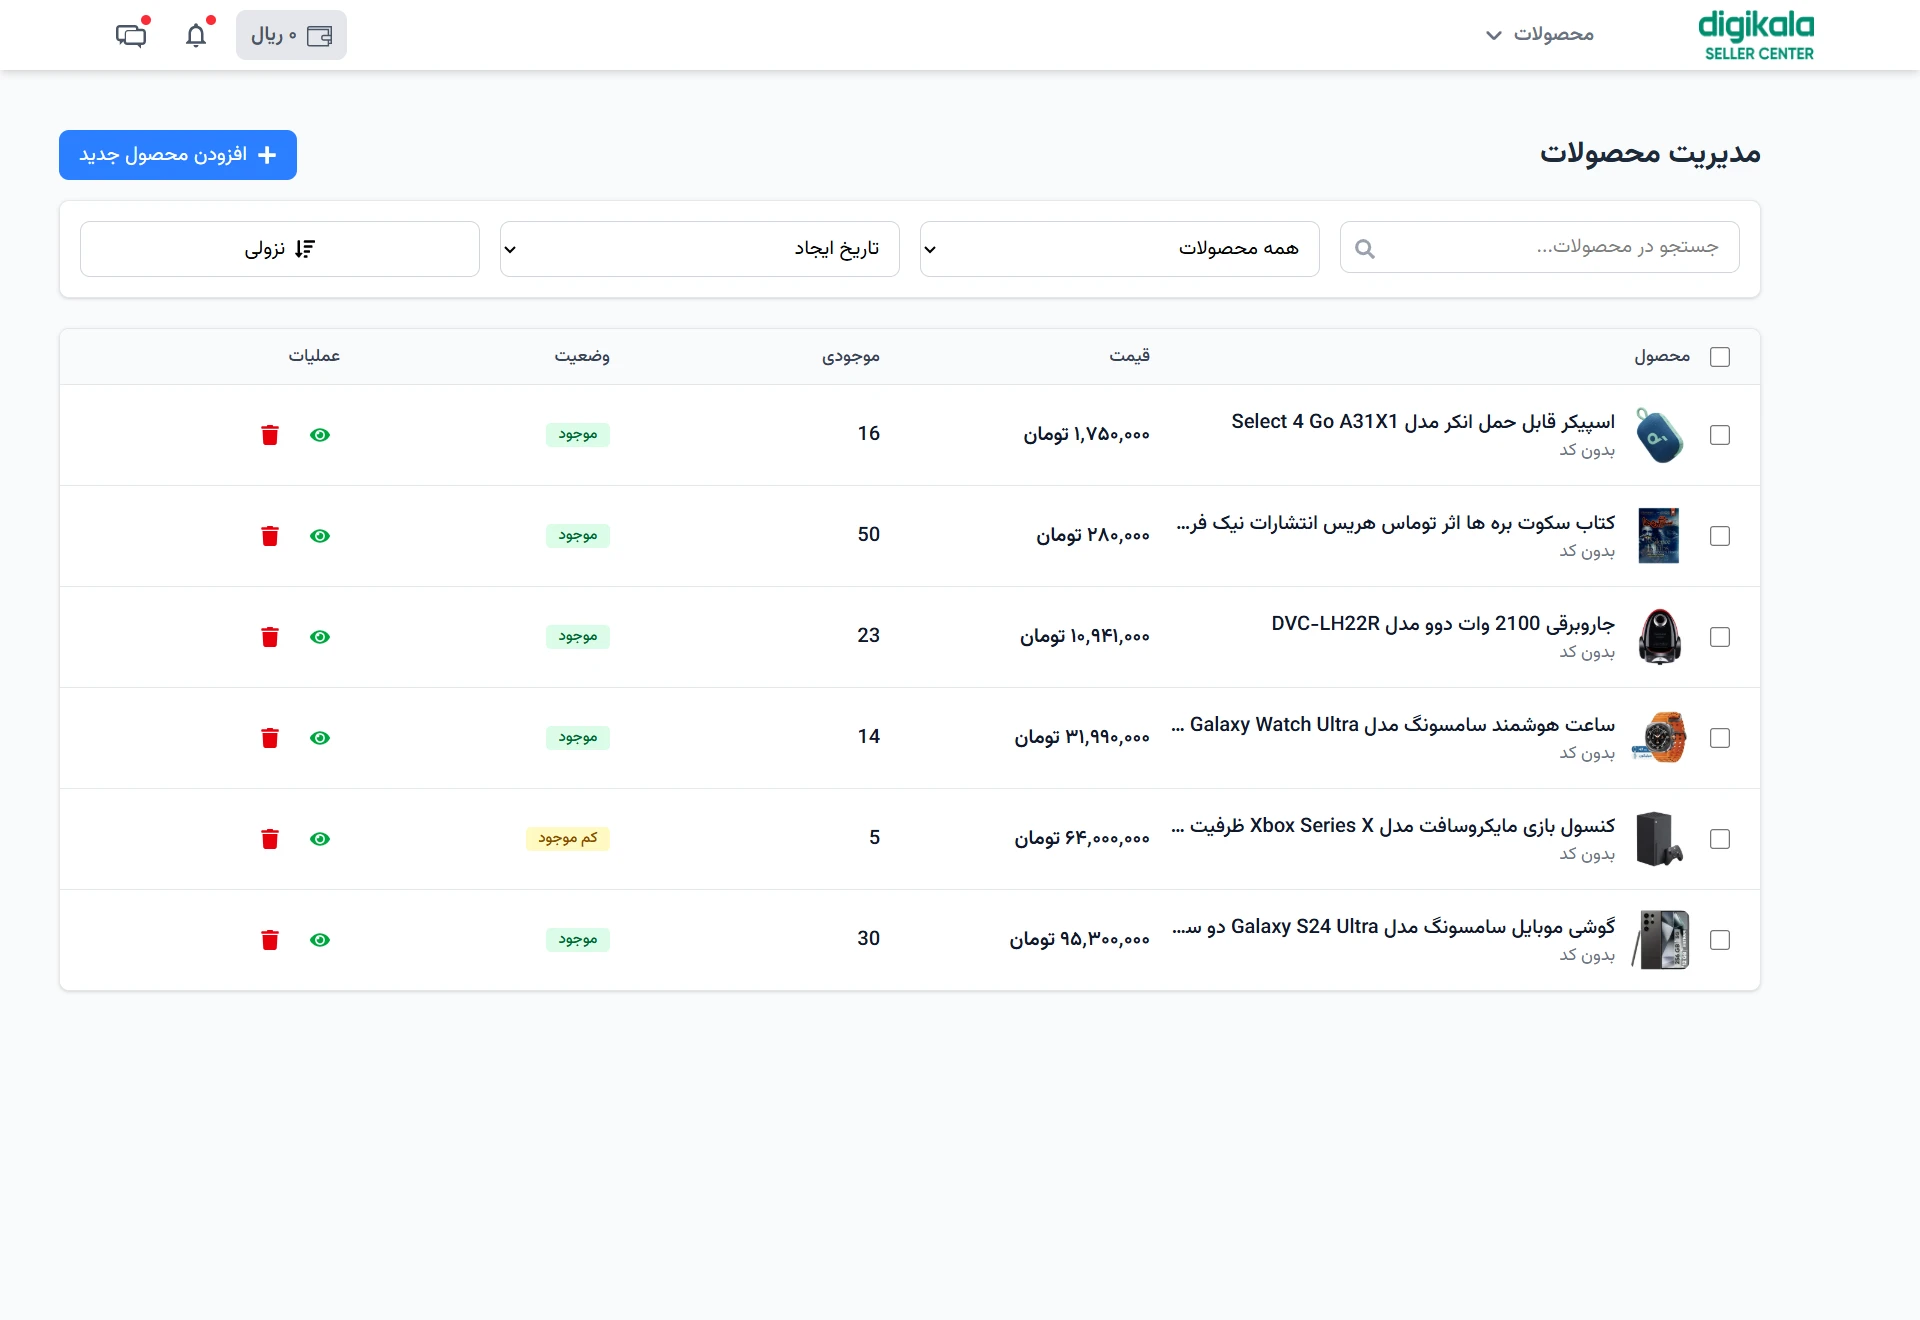The height and width of the screenshot is (1320, 1920).
Task: Open the همه محصولات filter dropdown
Action: point(1119,249)
